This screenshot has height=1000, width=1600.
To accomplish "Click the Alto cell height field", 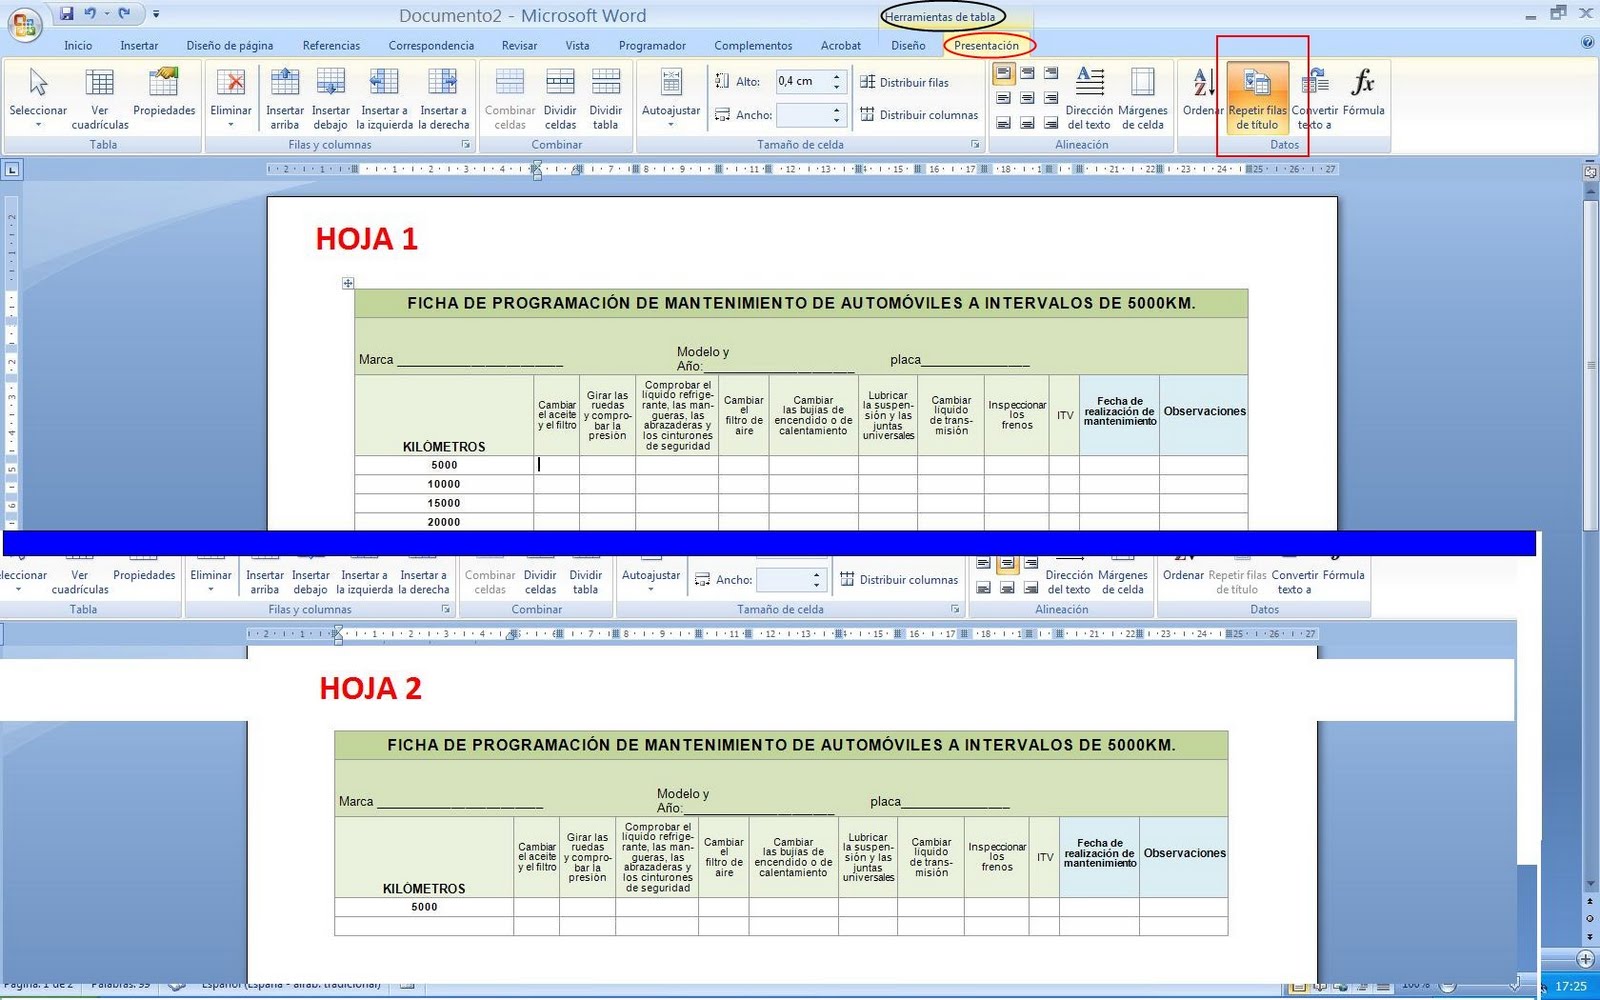I will pos(805,81).
